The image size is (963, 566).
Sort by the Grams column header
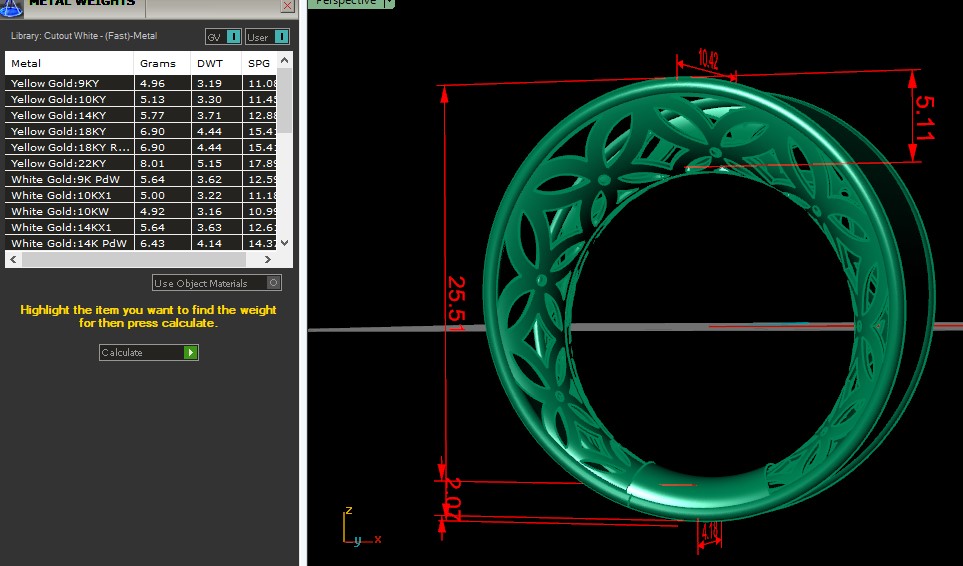click(x=162, y=63)
